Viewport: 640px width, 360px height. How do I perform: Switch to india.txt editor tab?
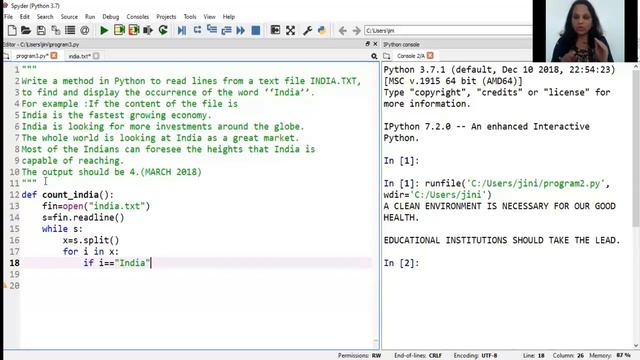pos(79,56)
